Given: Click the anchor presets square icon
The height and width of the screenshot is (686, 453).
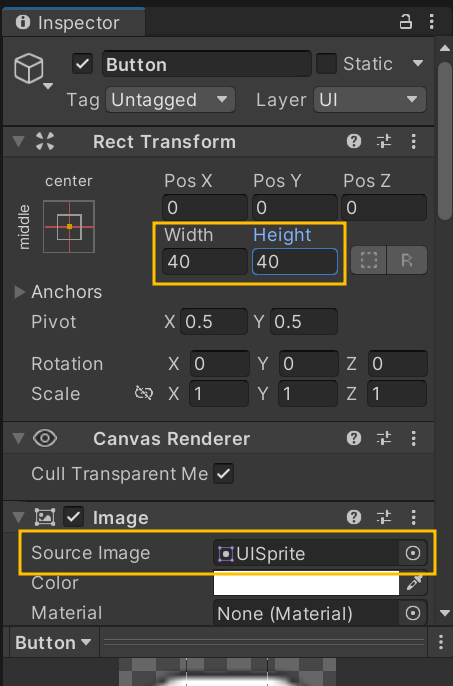Looking at the screenshot, I should point(69,227).
